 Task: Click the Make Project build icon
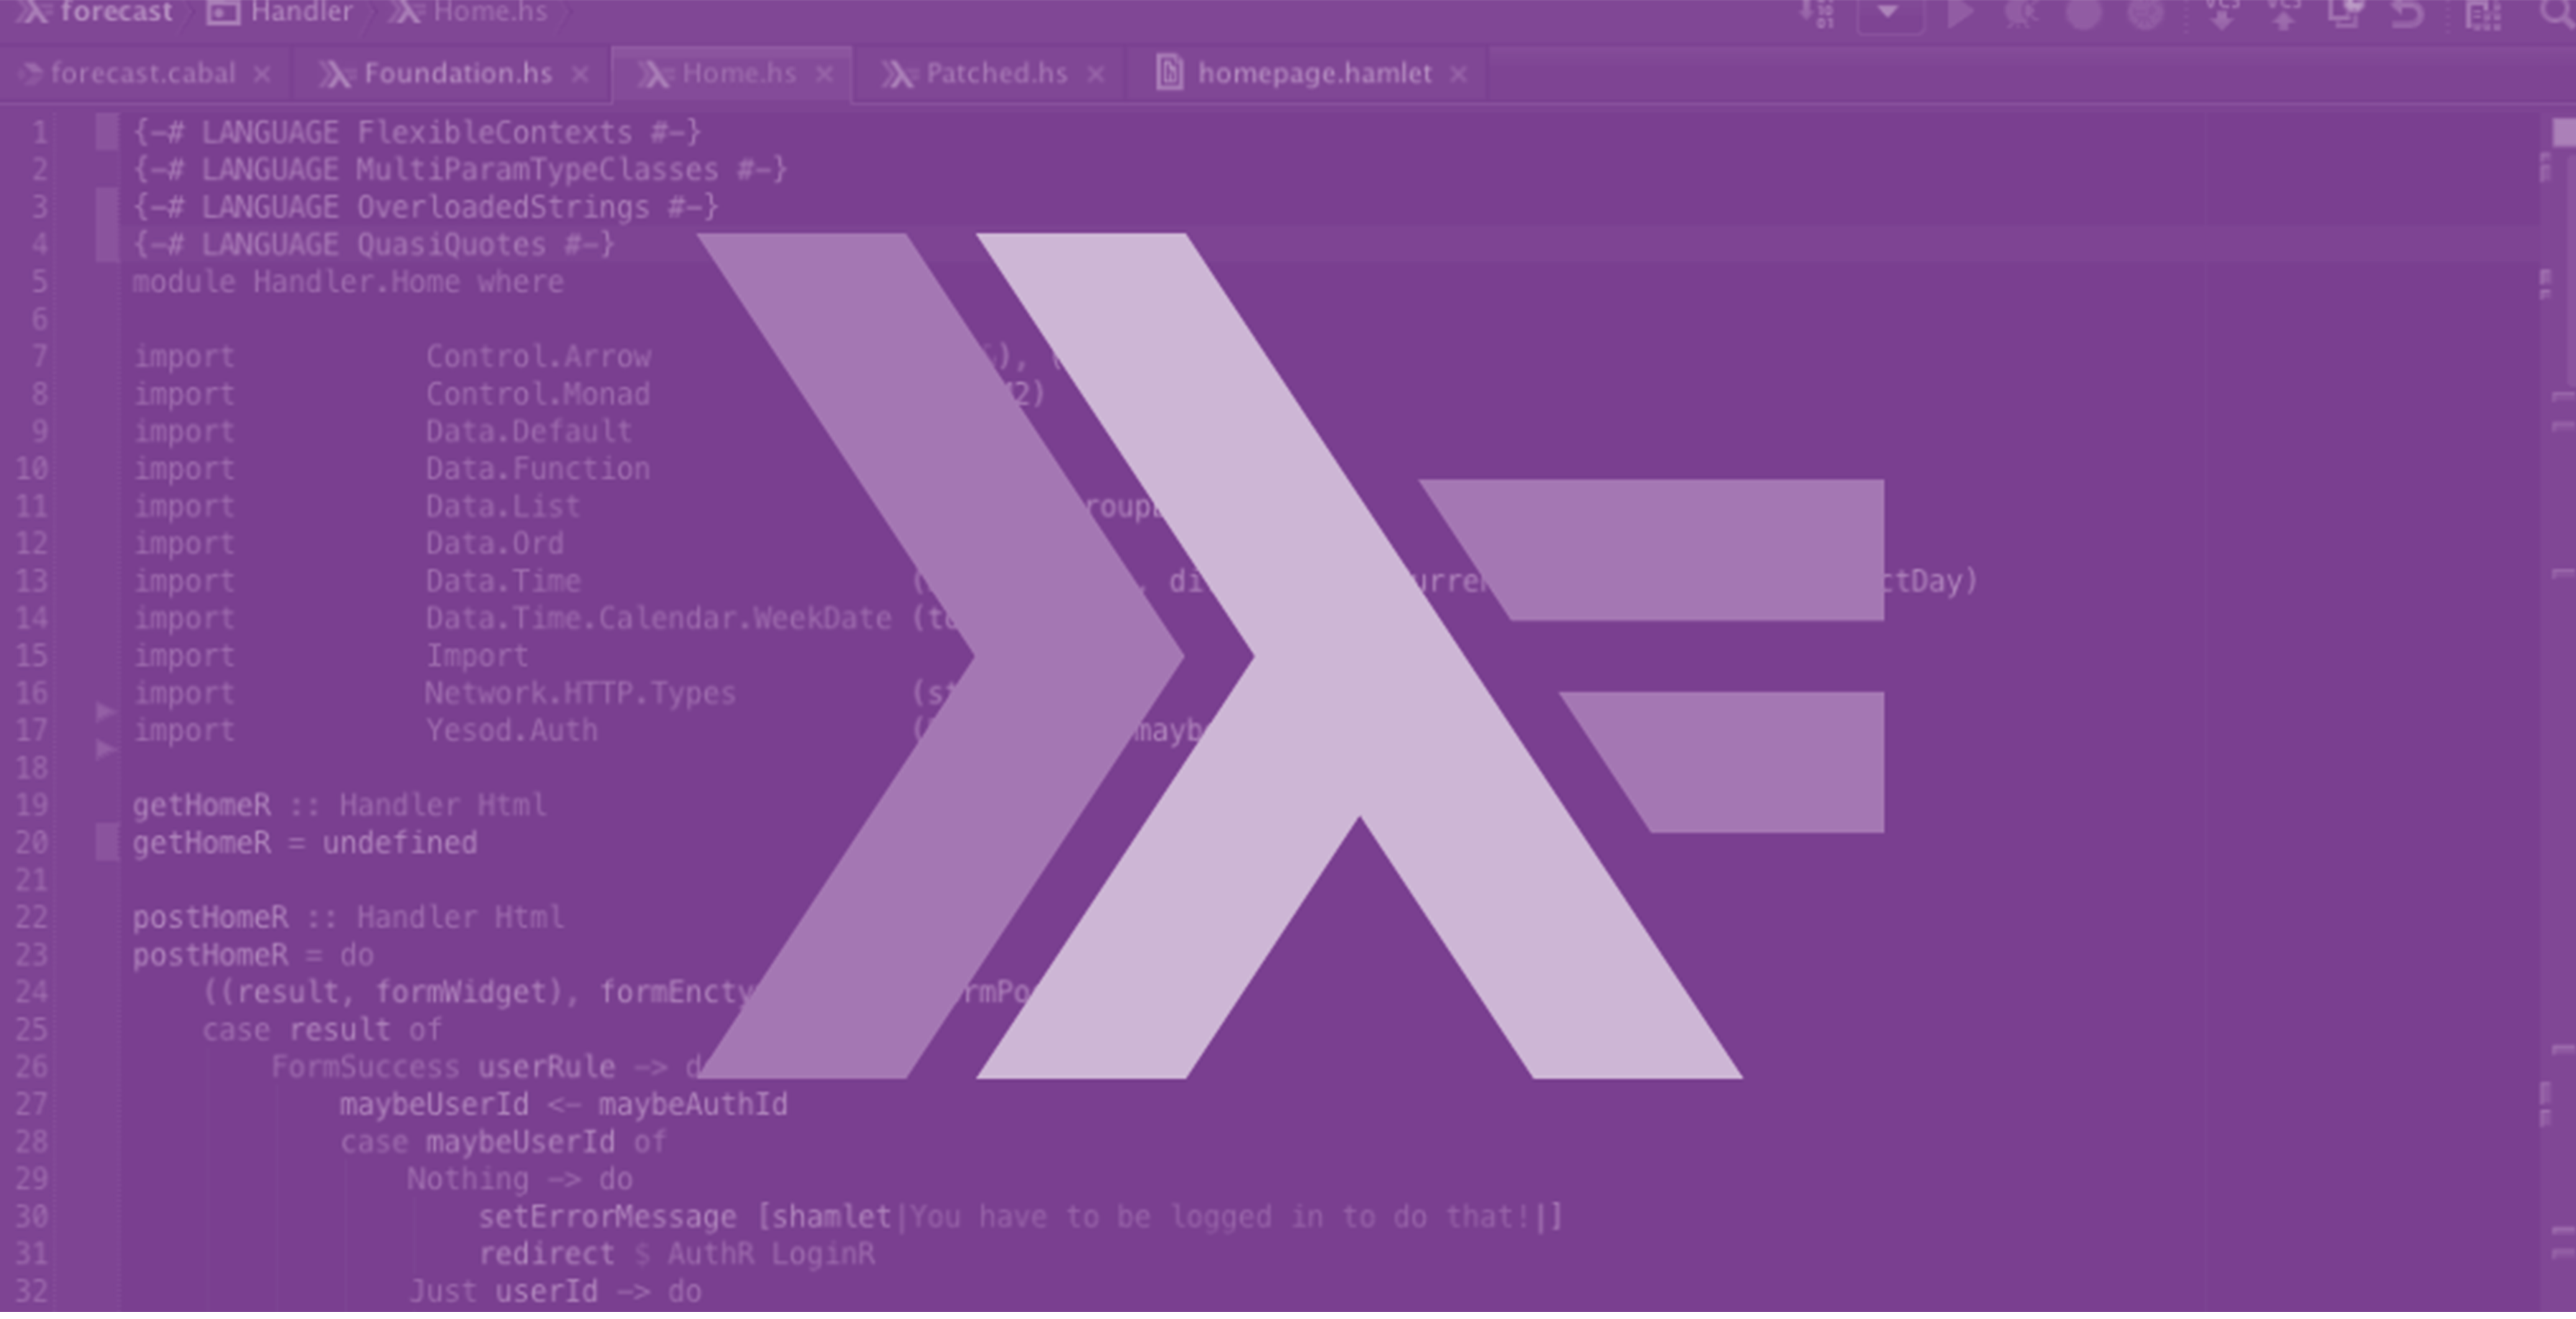[x=1817, y=14]
